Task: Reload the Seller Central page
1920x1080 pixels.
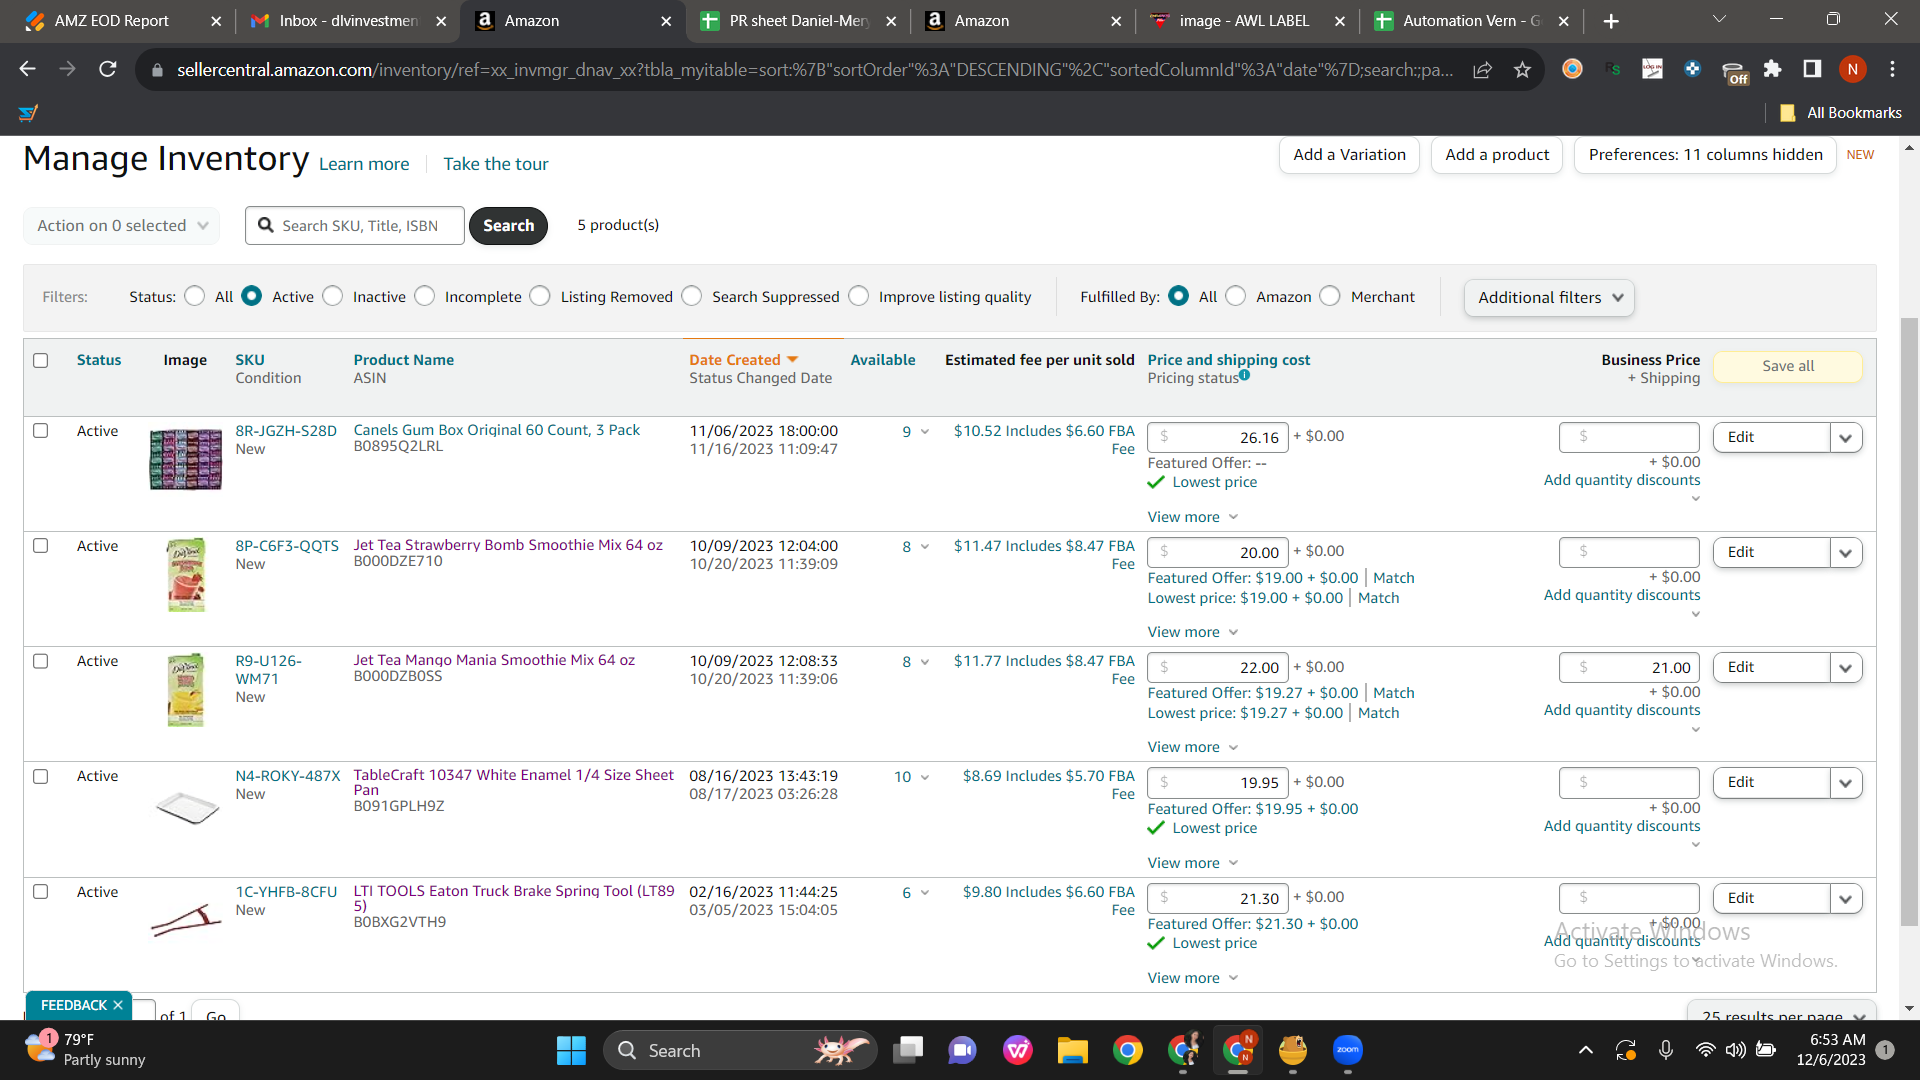Action: point(108,69)
